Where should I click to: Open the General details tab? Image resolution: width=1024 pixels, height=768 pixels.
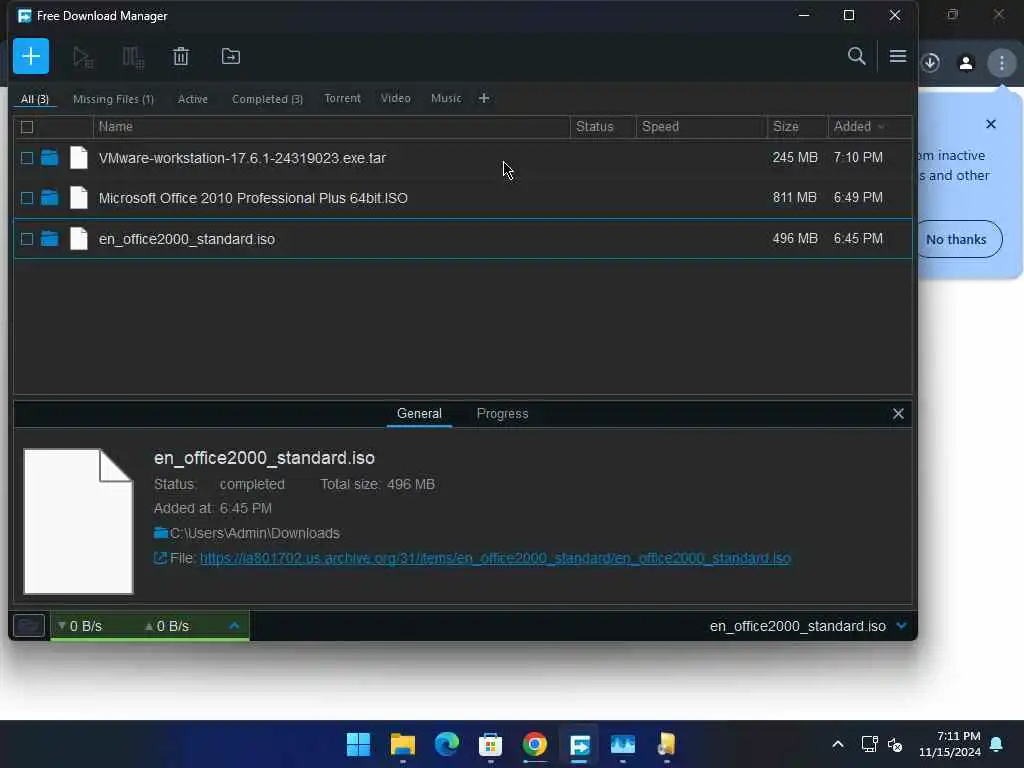tap(419, 413)
